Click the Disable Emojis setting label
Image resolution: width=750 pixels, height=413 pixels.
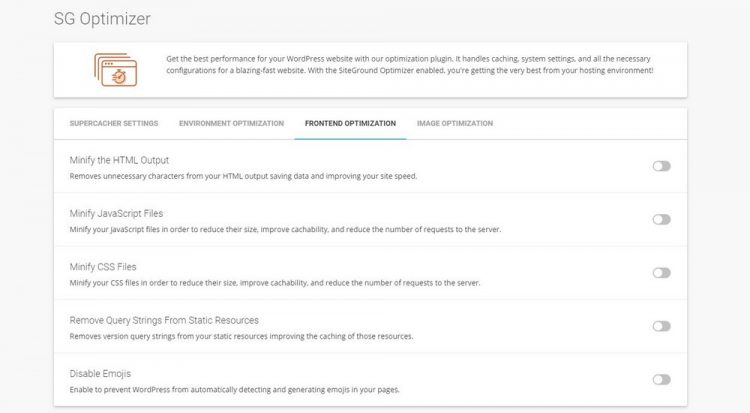[100, 373]
